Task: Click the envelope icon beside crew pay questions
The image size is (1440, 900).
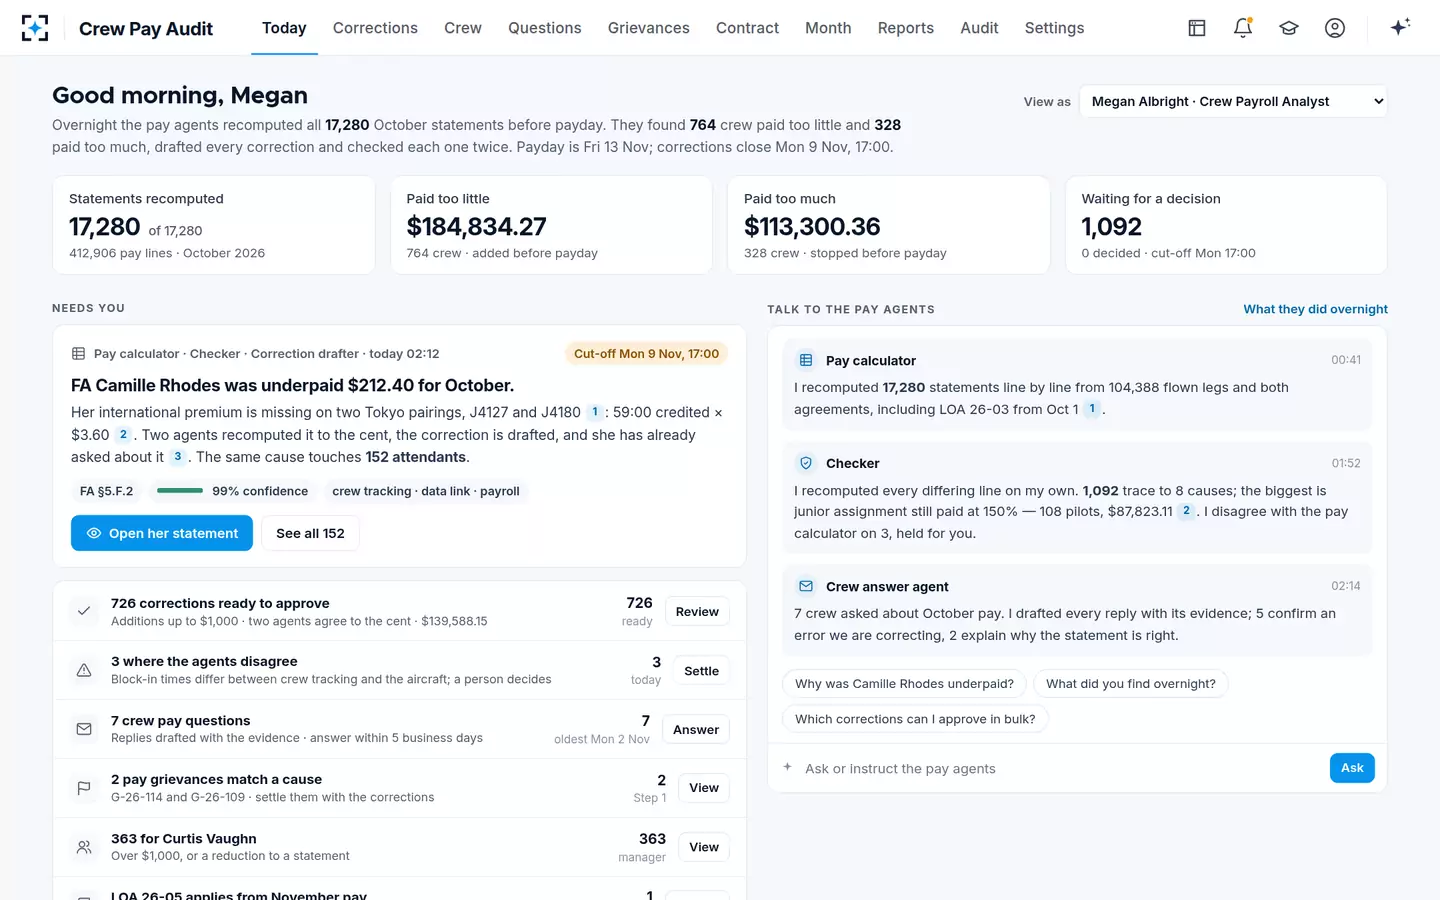Action: 84,729
